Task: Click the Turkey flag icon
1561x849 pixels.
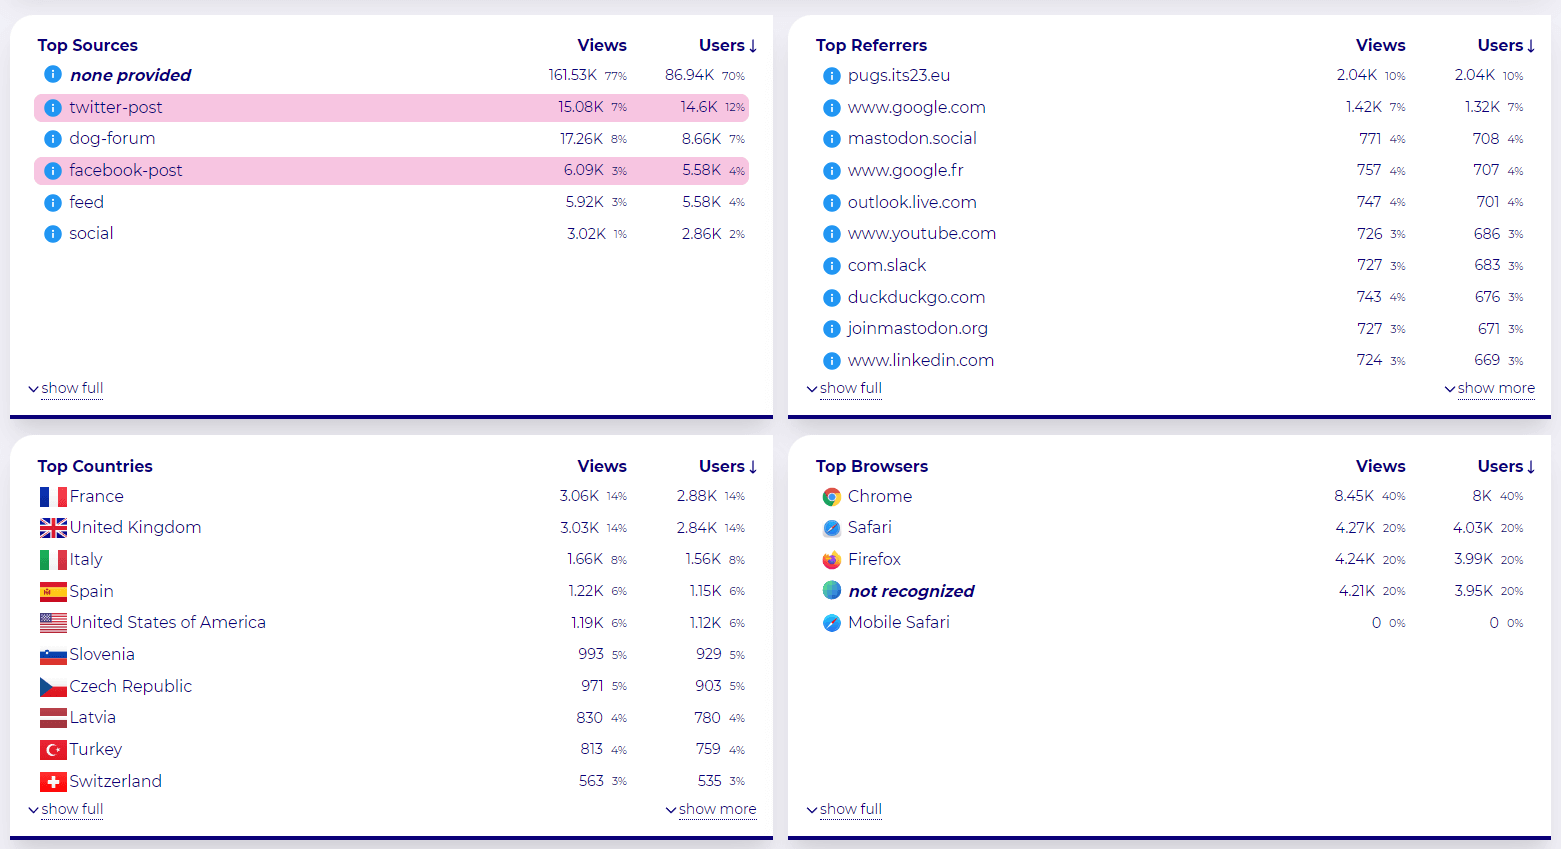Action: click(x=53, y=750)
